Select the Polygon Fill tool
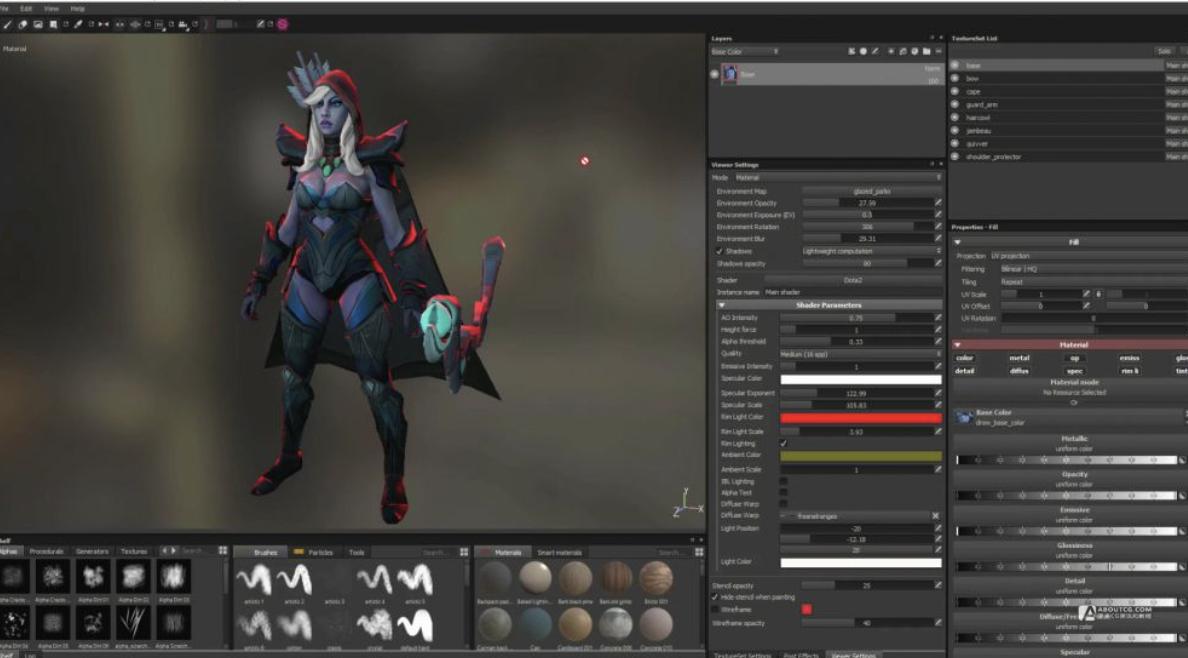 tap(55, 24)
